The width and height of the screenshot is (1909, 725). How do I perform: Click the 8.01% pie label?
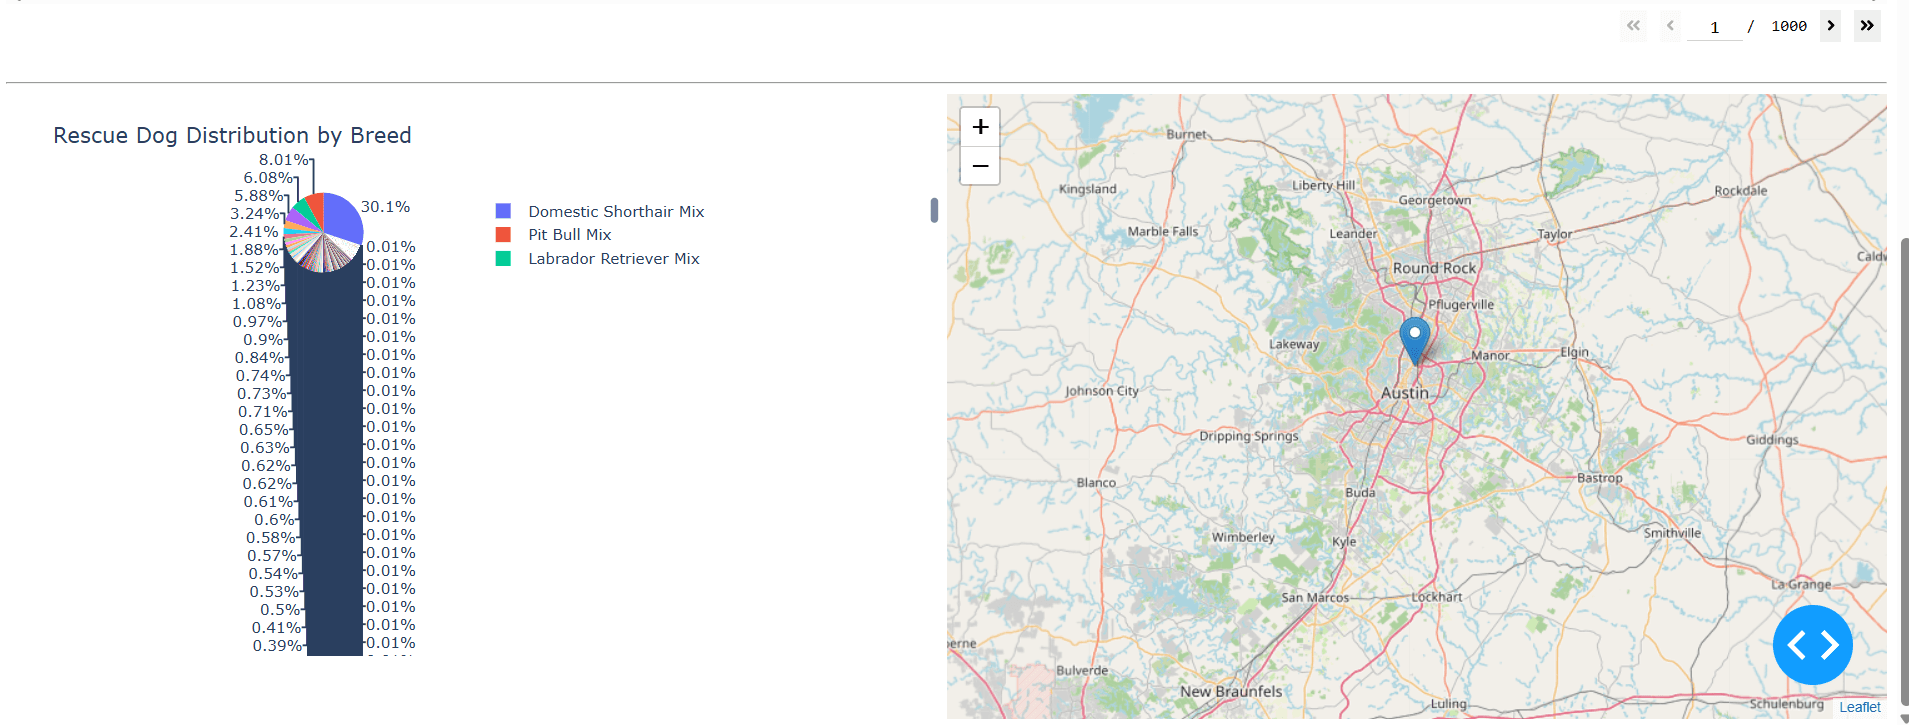[283, 160]
